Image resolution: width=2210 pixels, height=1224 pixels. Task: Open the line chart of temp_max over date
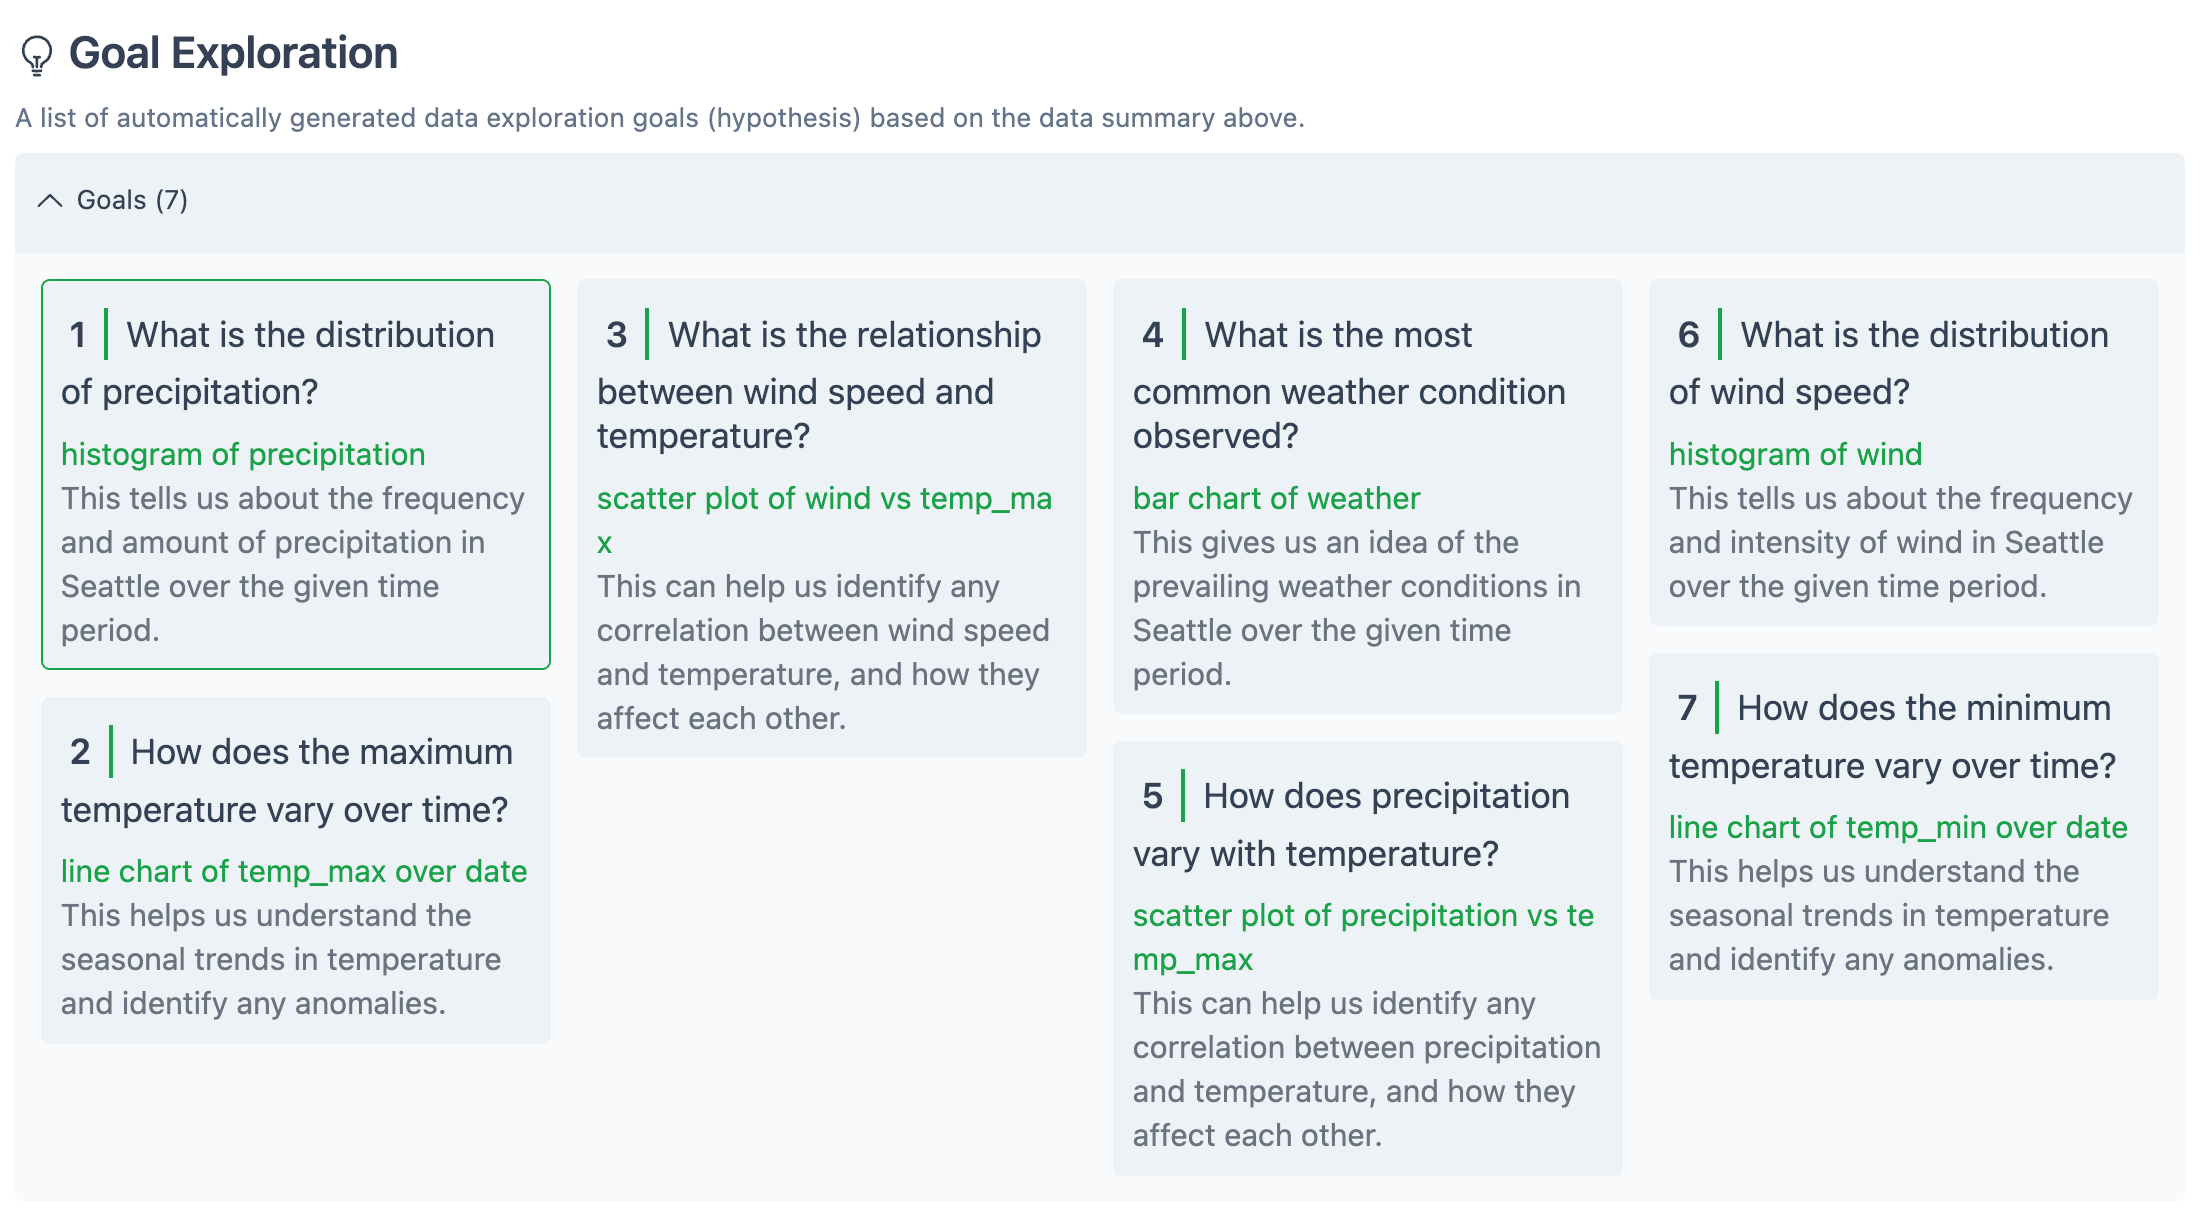tap(293, 872)
